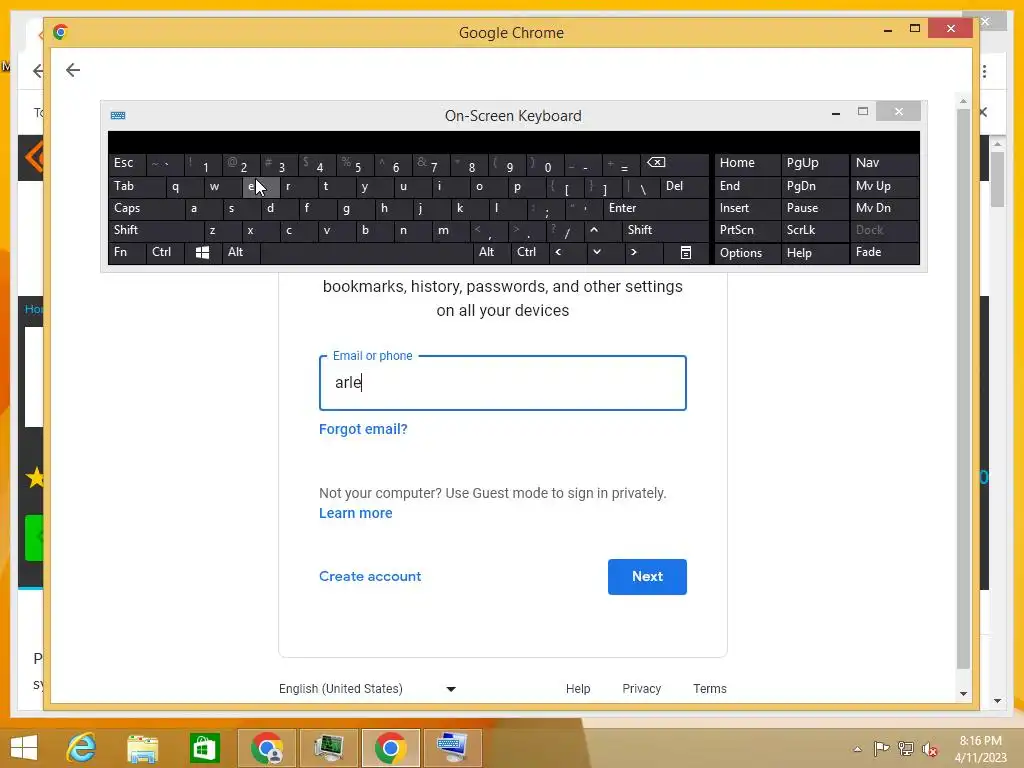
Task: Toggle the Fade key on keyboard
Action: tap(884, 252)
